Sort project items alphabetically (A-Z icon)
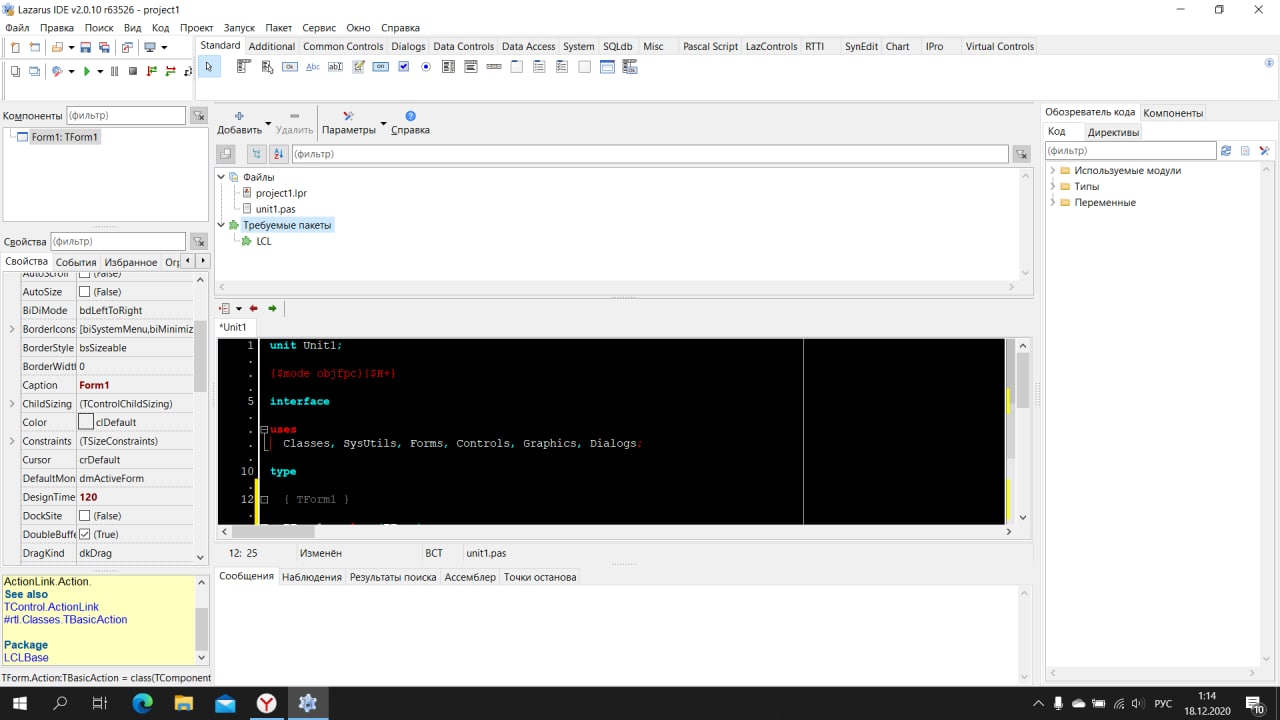 point(279,154)
